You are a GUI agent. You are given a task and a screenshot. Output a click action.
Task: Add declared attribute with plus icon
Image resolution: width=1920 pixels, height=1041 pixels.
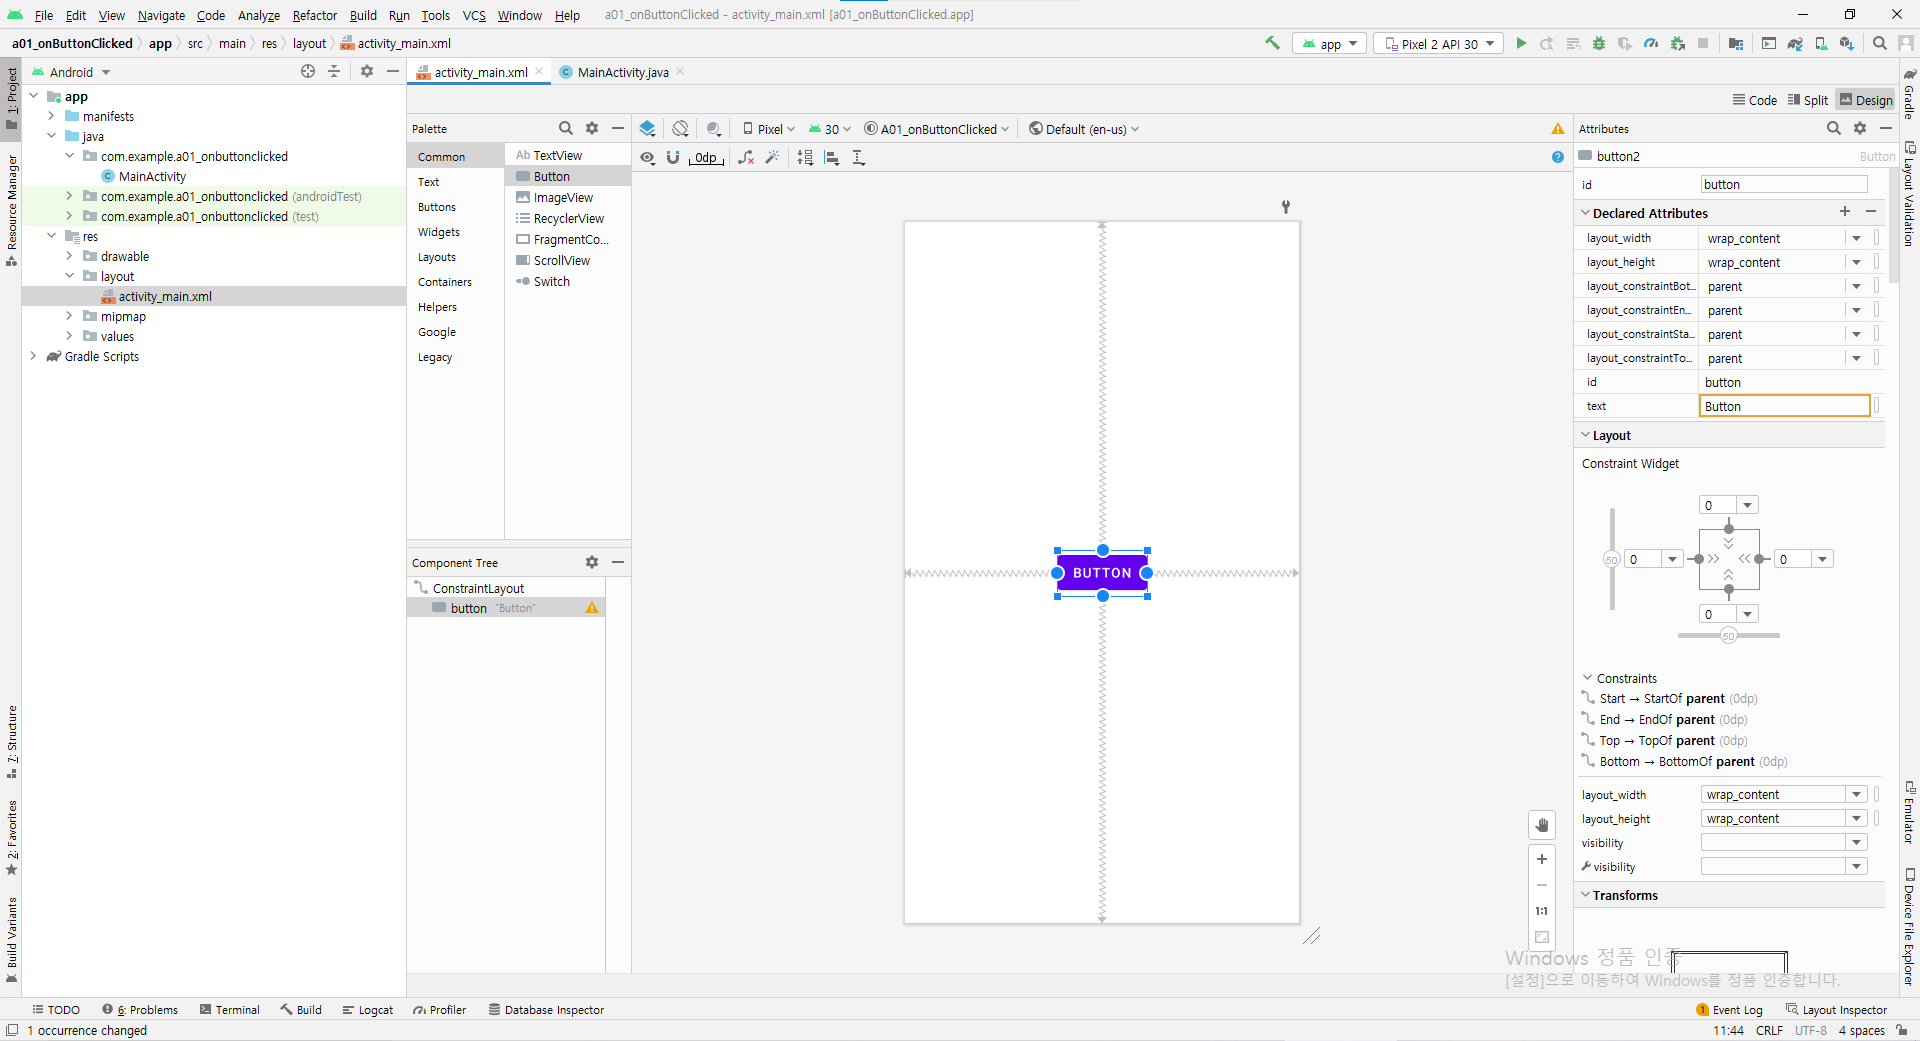coord(1845,212)
